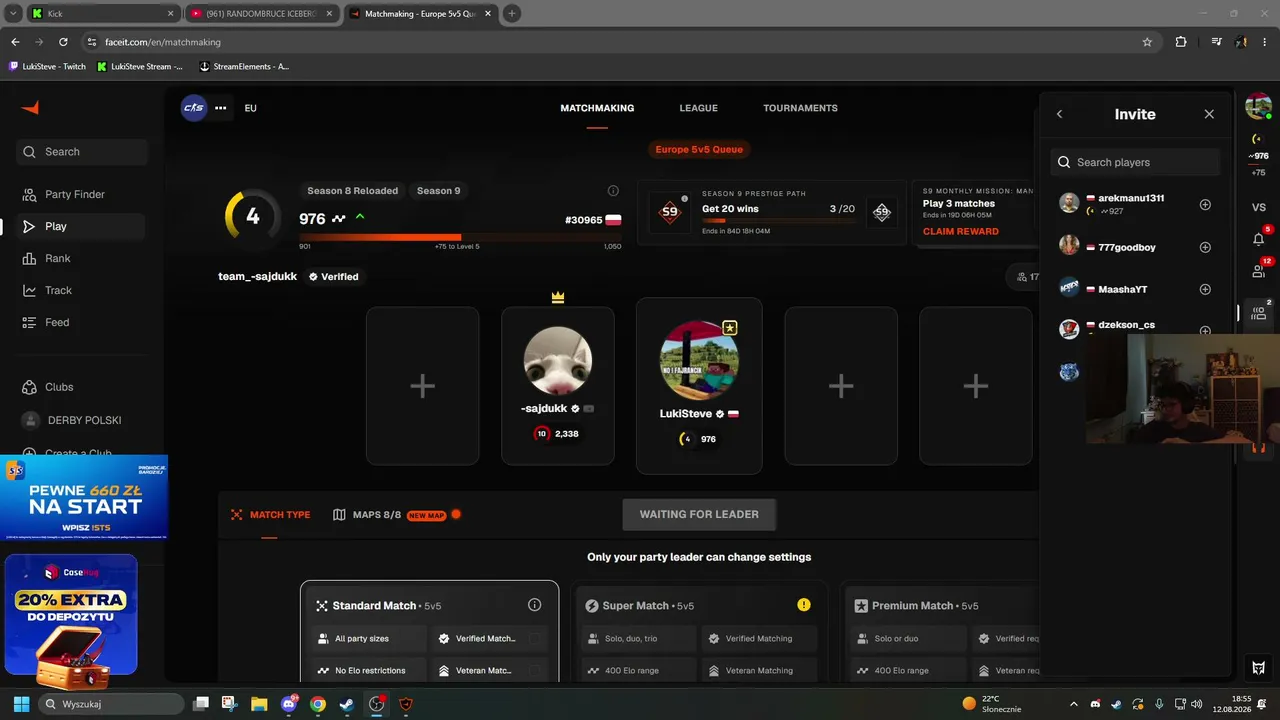Open the info icon beside Season 9
Image resolution: width=1280 pixels, height=720 pixels.
tap(613, 190)
